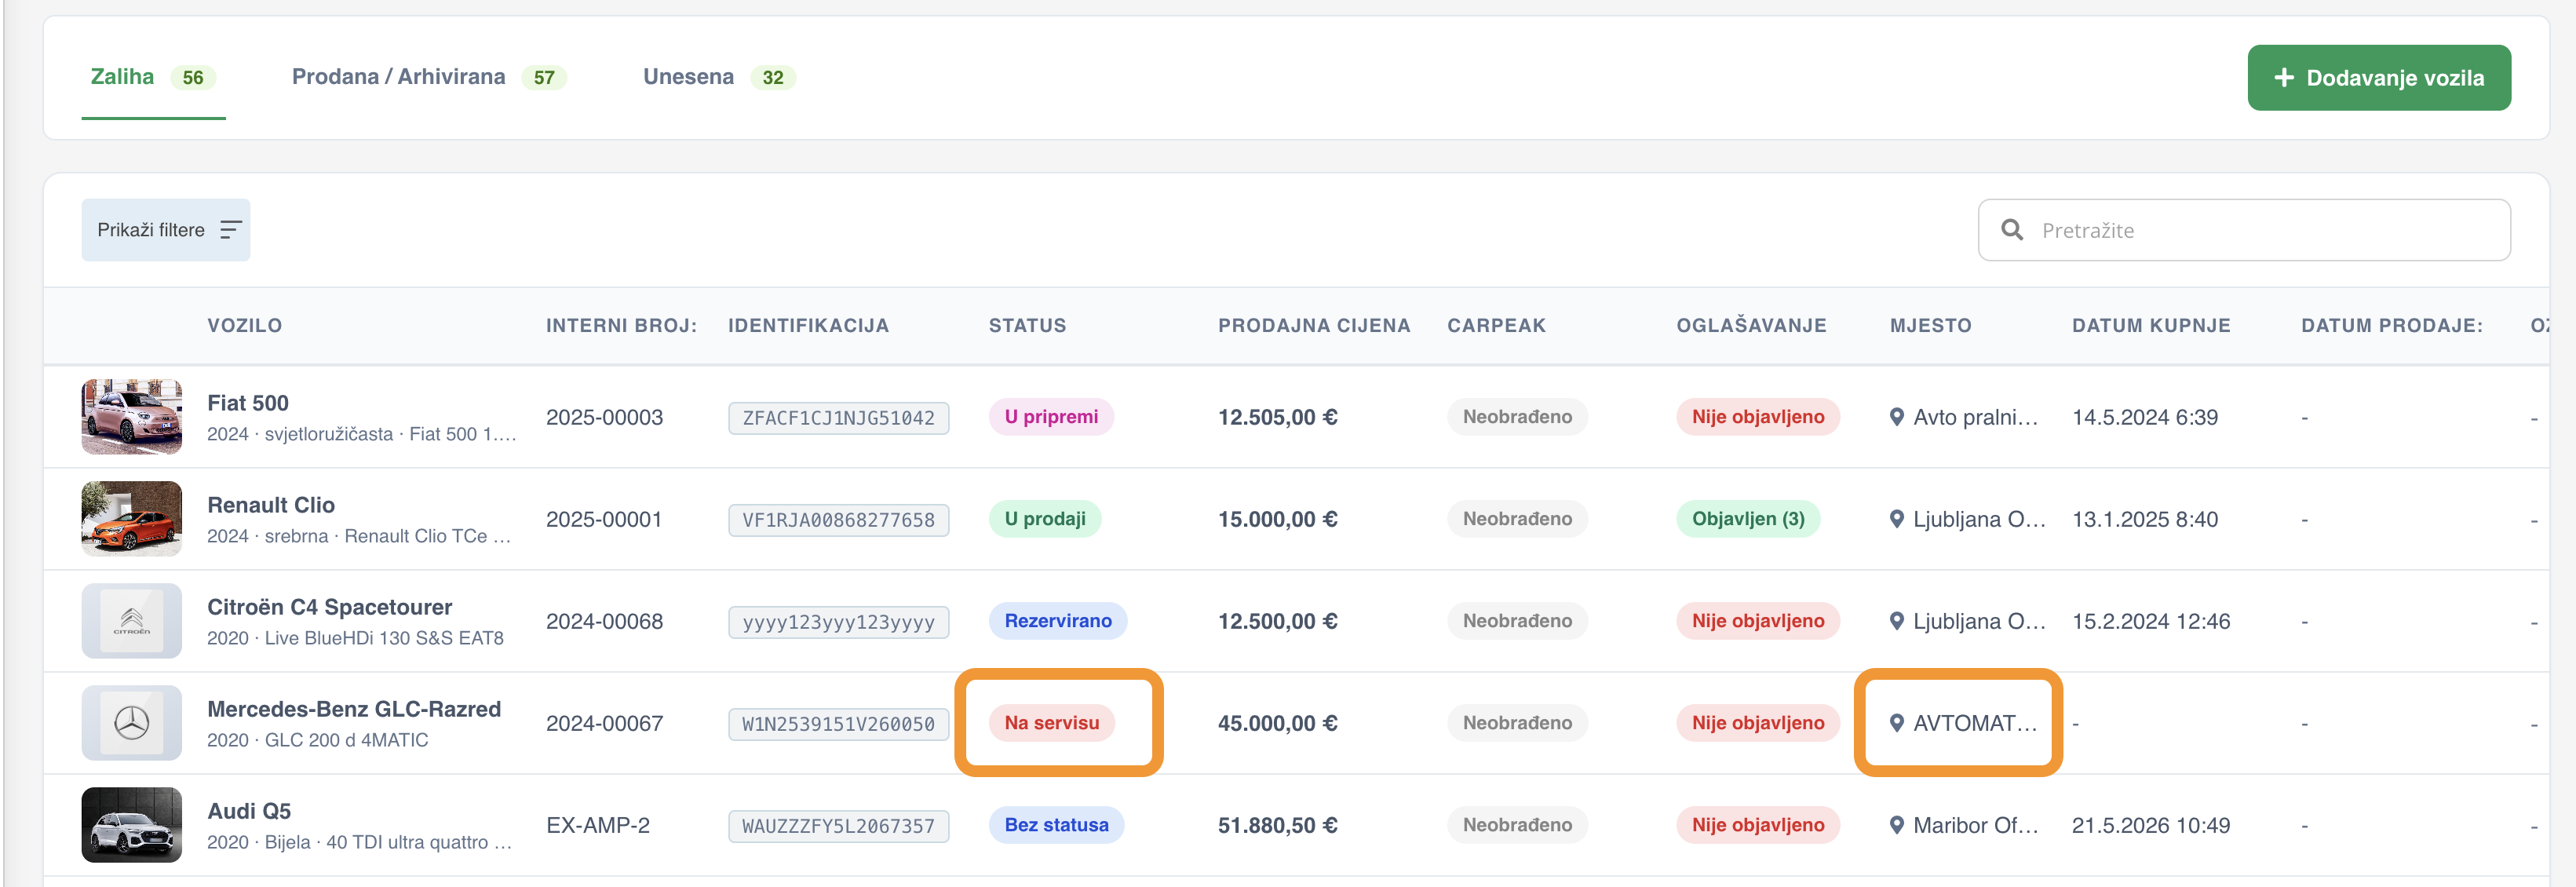Click Neobrađeno CarPeak badge for Citroën C4
The height and width of the screenshot is (887, 2576).
coord(1517,621)
